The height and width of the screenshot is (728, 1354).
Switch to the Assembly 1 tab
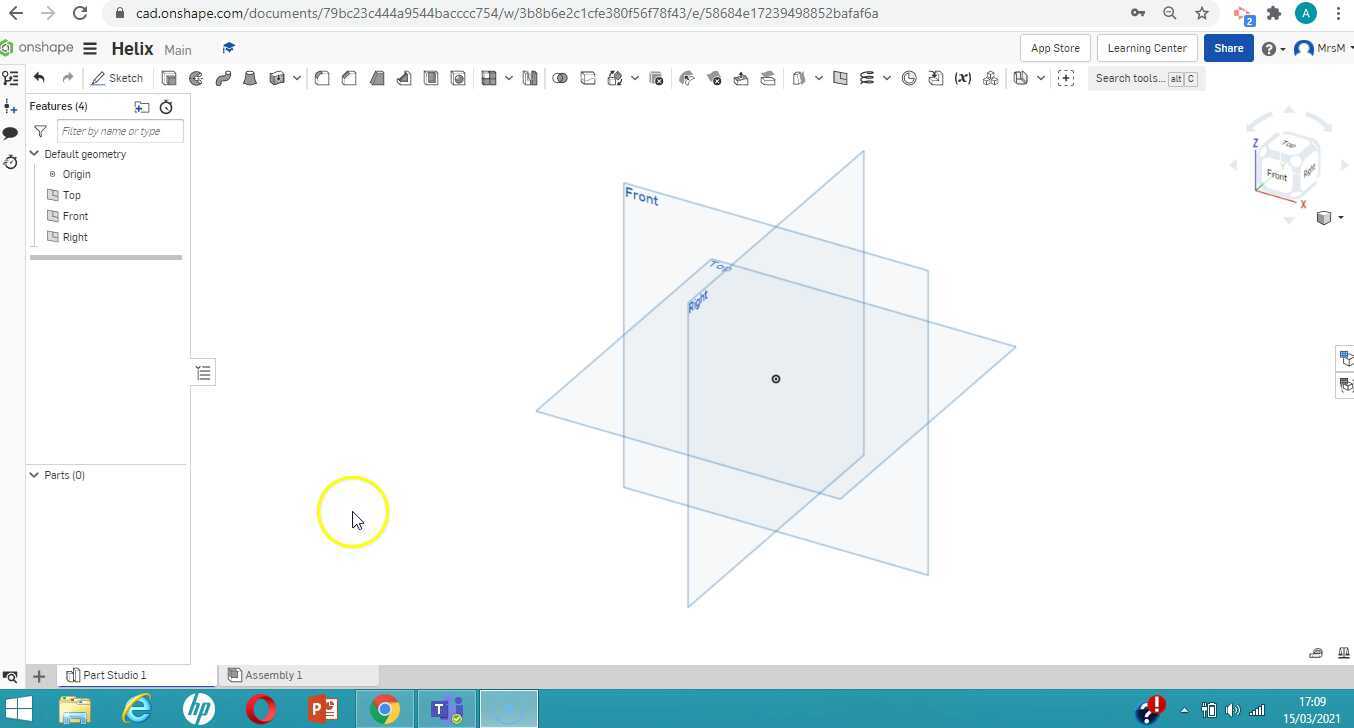tap(272, 675)
